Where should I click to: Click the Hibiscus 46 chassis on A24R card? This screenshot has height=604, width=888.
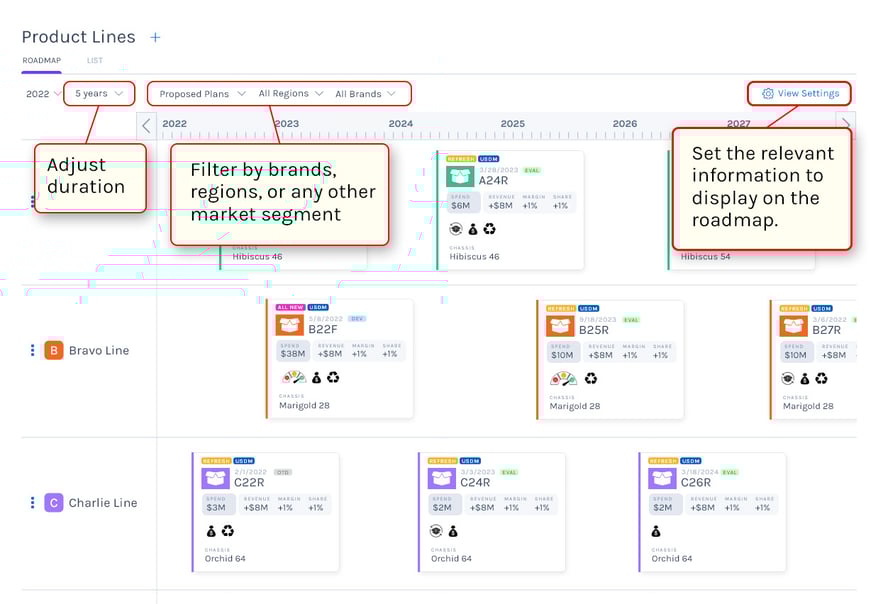tap(475, 256)
